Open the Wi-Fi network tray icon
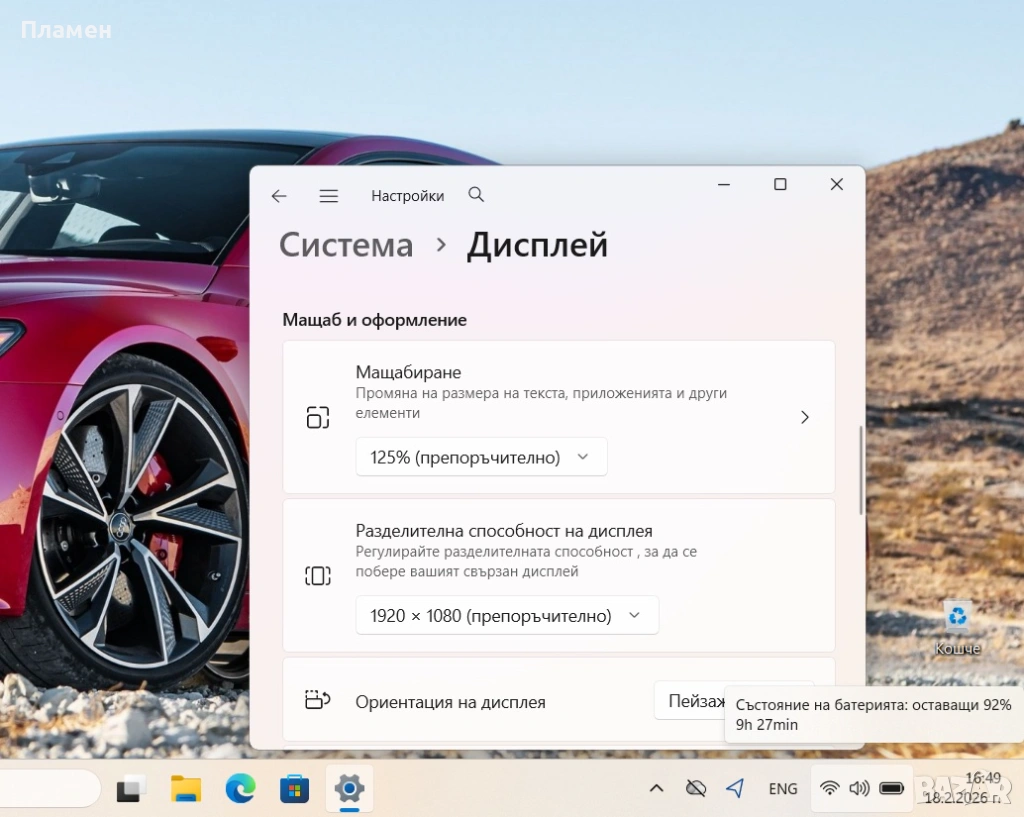 click(829, 788)
